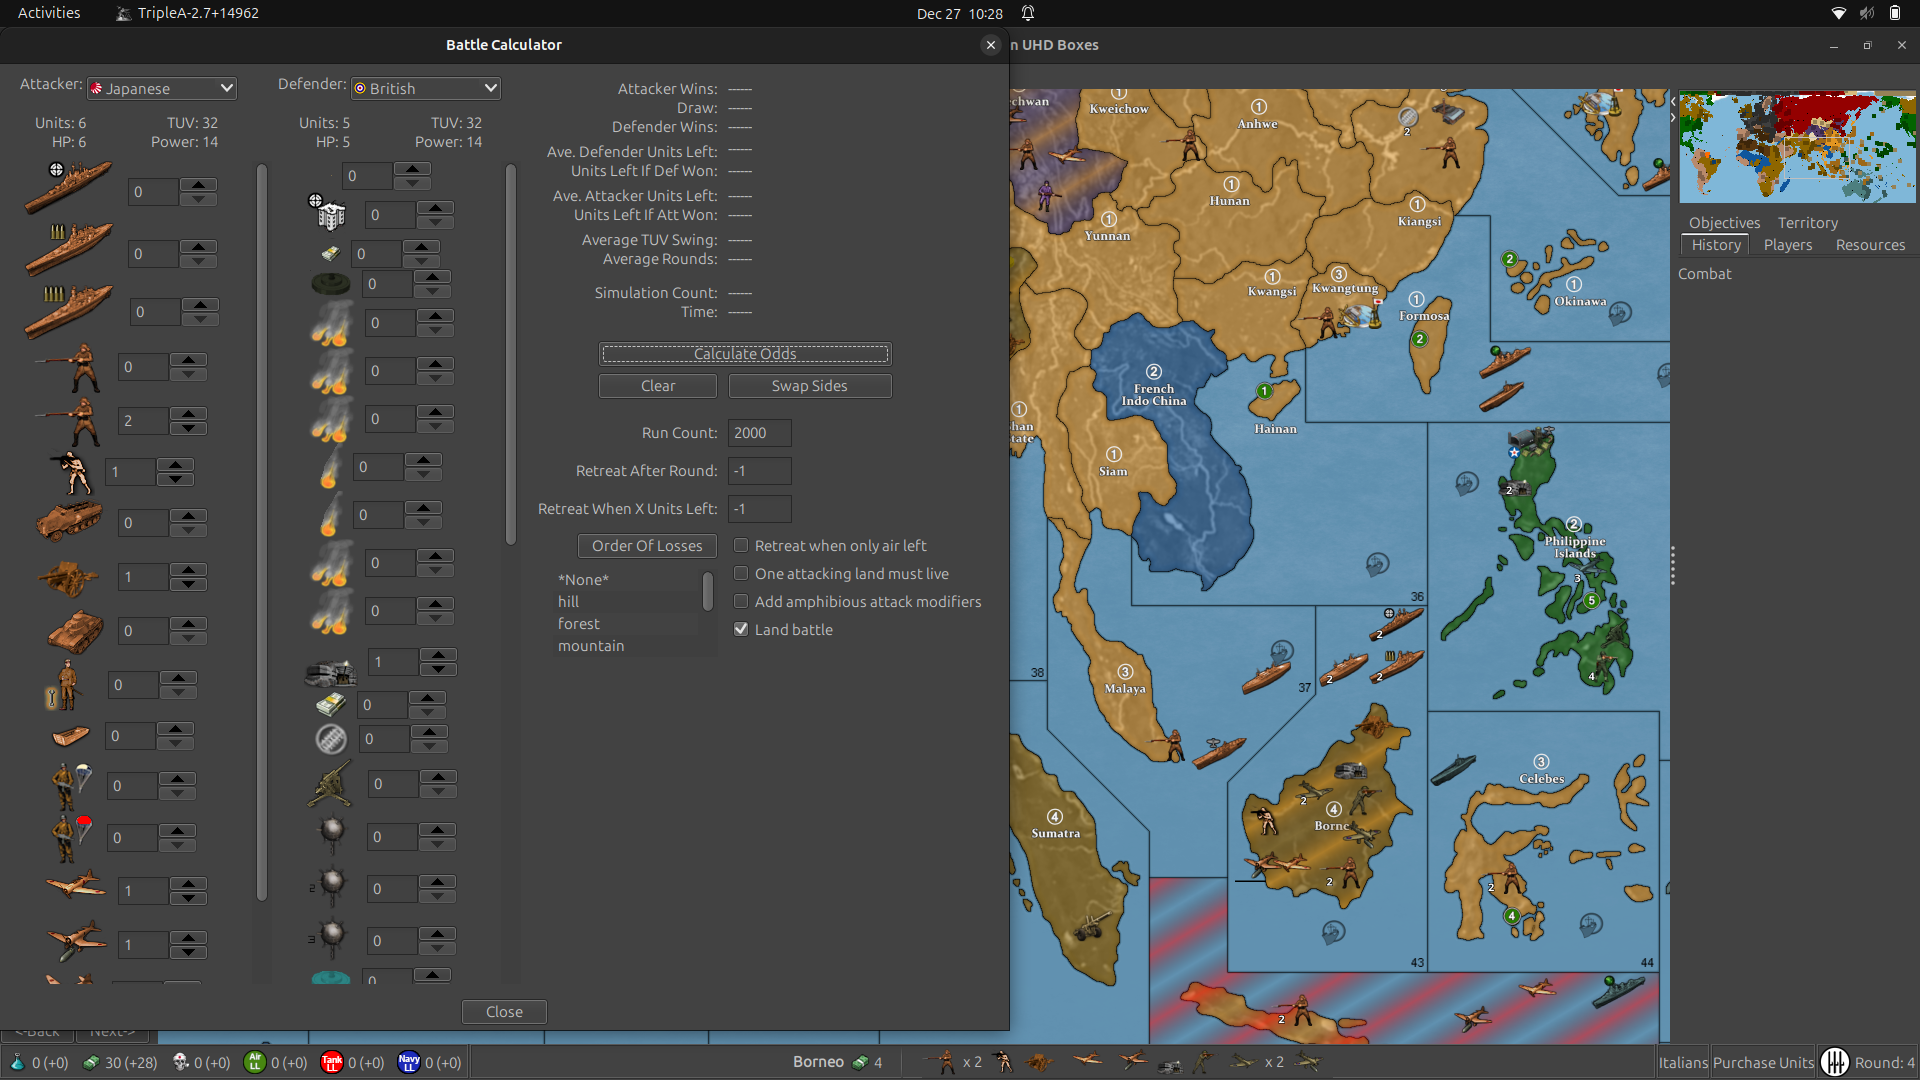The height and width of the screenshot is (1080, 1920).
Task: Switch to the Players tab
Action: tap(1787, 245)
